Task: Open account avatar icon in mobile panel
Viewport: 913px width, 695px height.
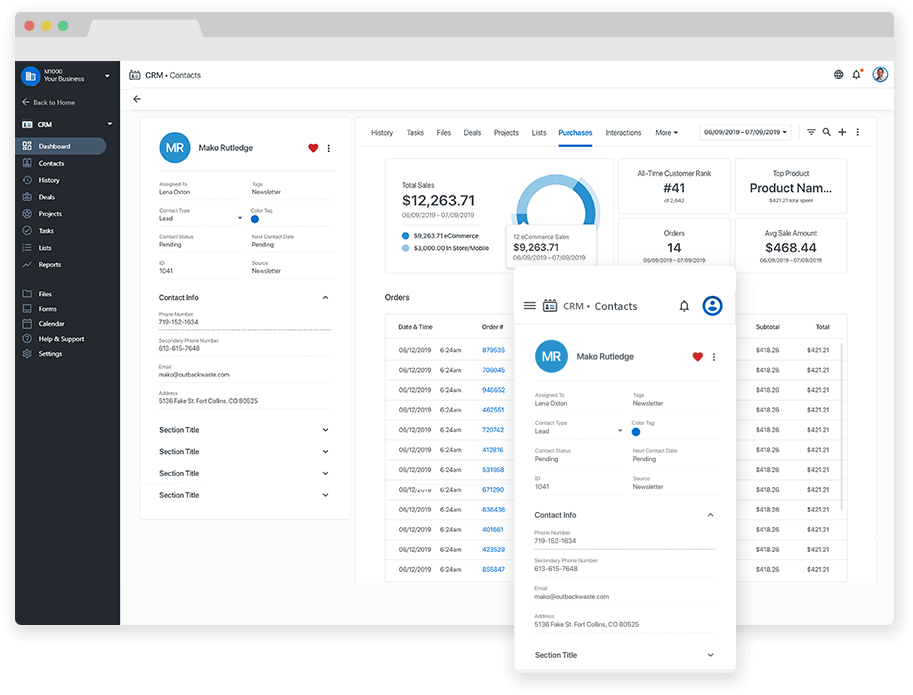Action: click(x=712, y=306)
